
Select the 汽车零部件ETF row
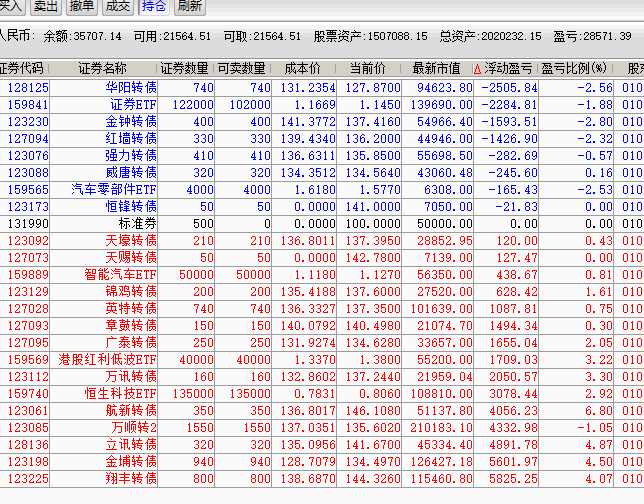click(x=322, y=190)
